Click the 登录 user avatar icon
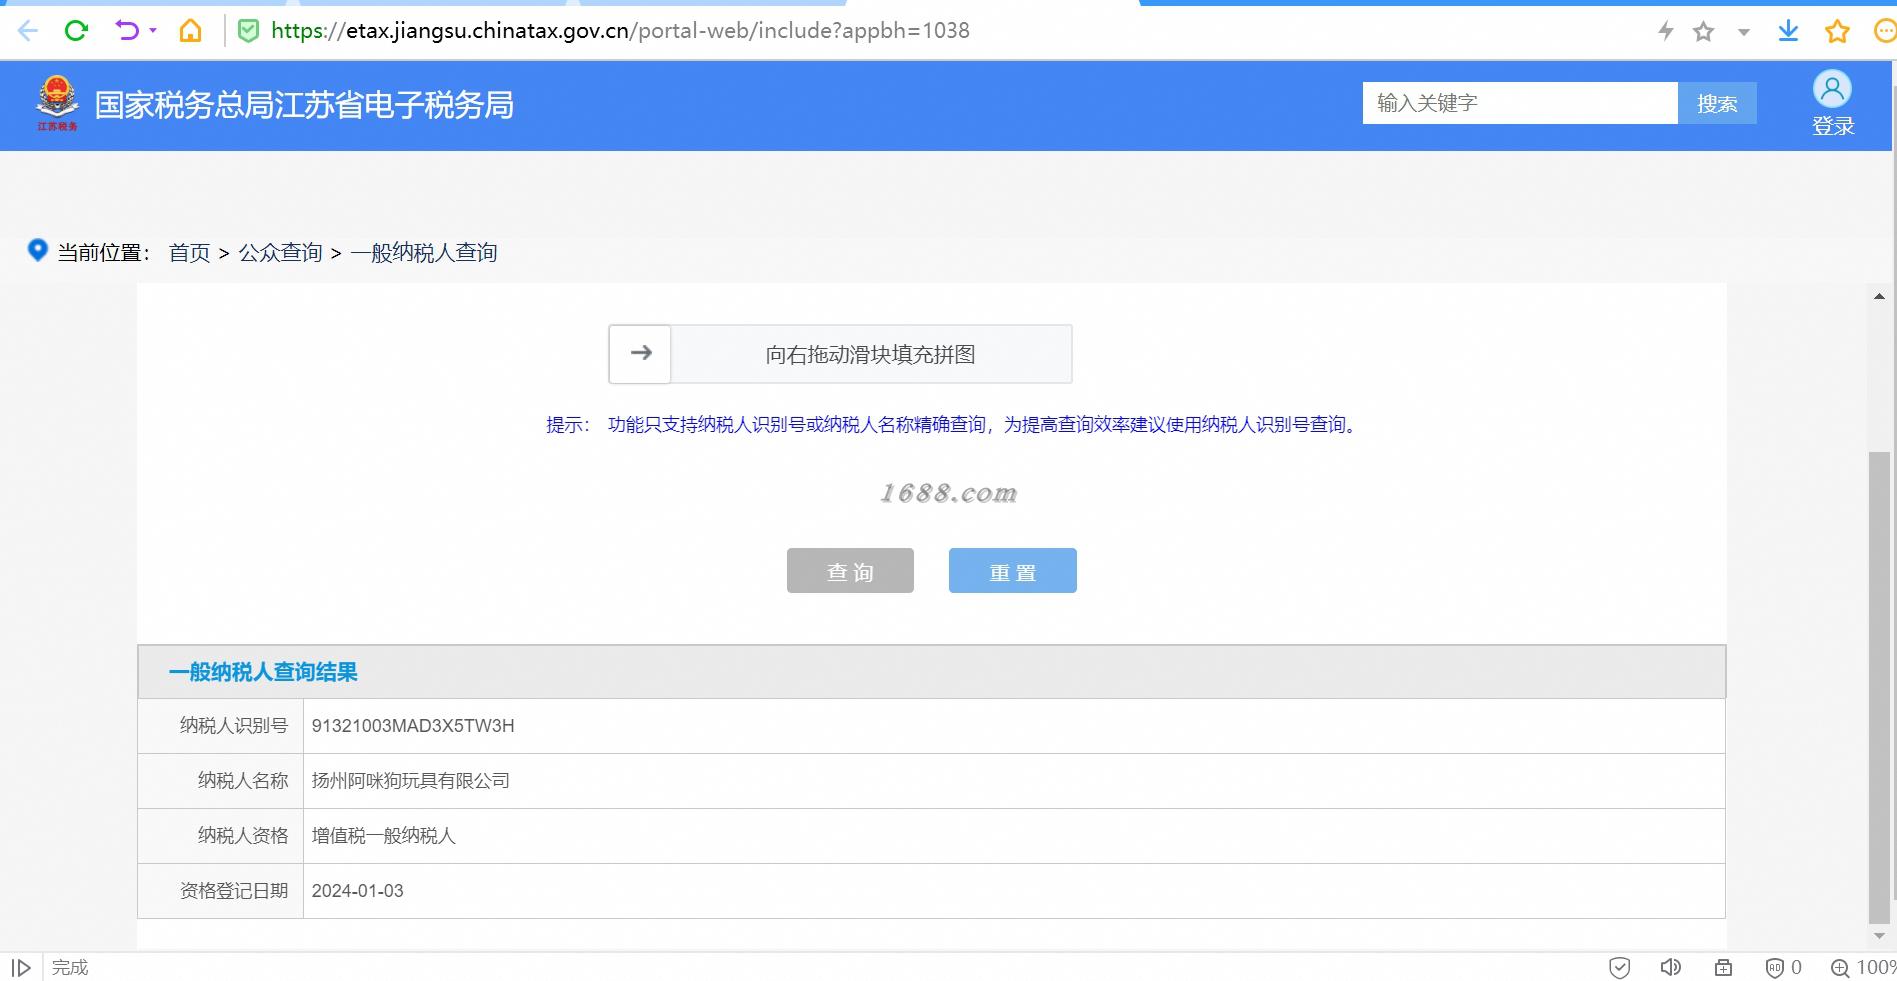The image size is (1897, 981). (1832, 90)
